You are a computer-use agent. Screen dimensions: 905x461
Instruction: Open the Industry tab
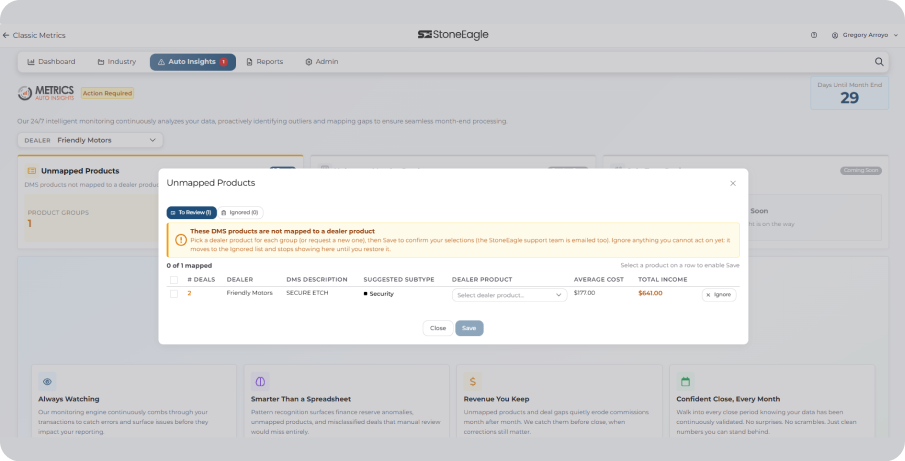(x=117, y=62)
